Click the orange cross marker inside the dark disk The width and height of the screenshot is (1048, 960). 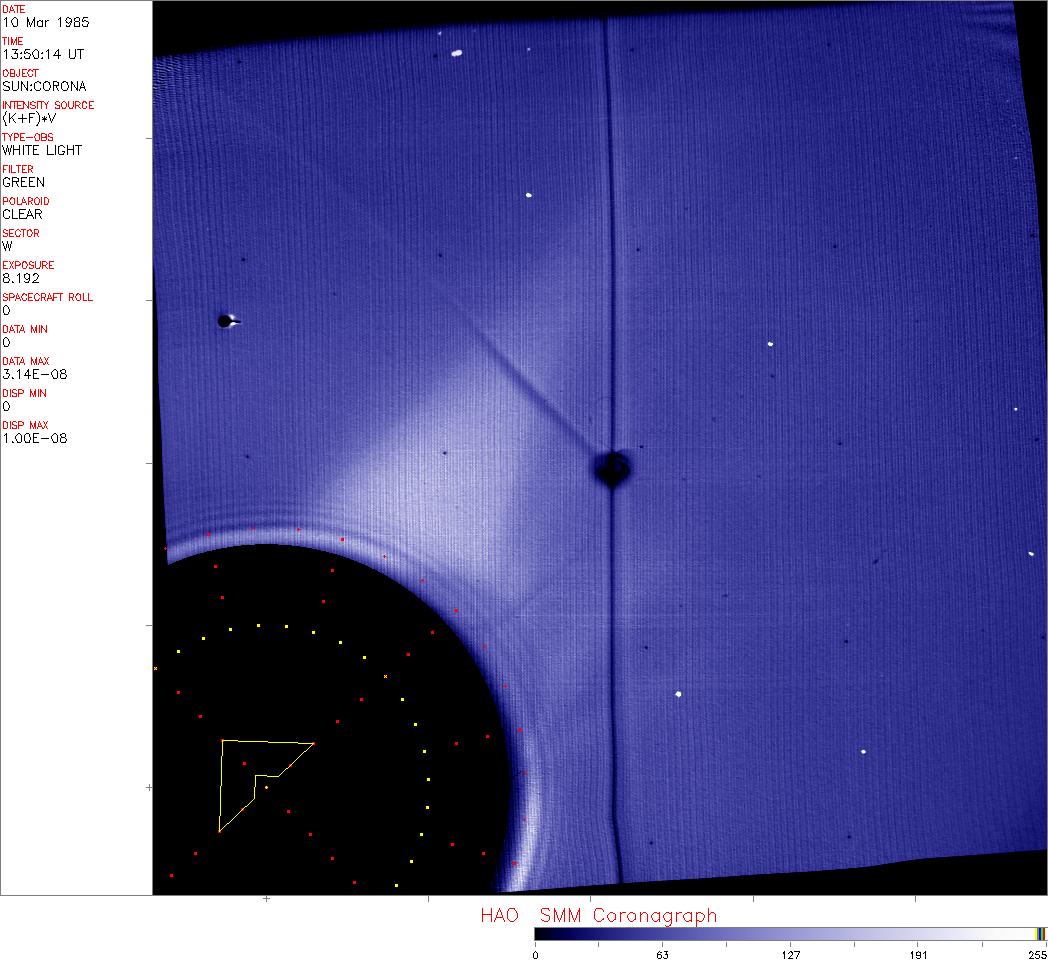385,677
